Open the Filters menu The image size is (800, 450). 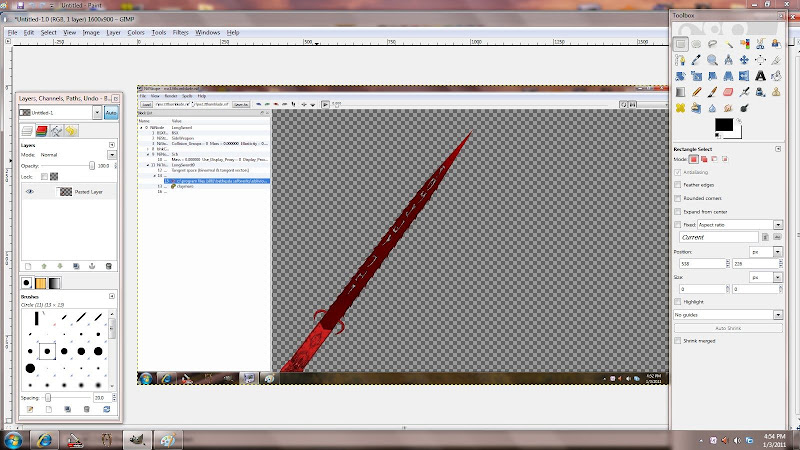pos(180,32)
